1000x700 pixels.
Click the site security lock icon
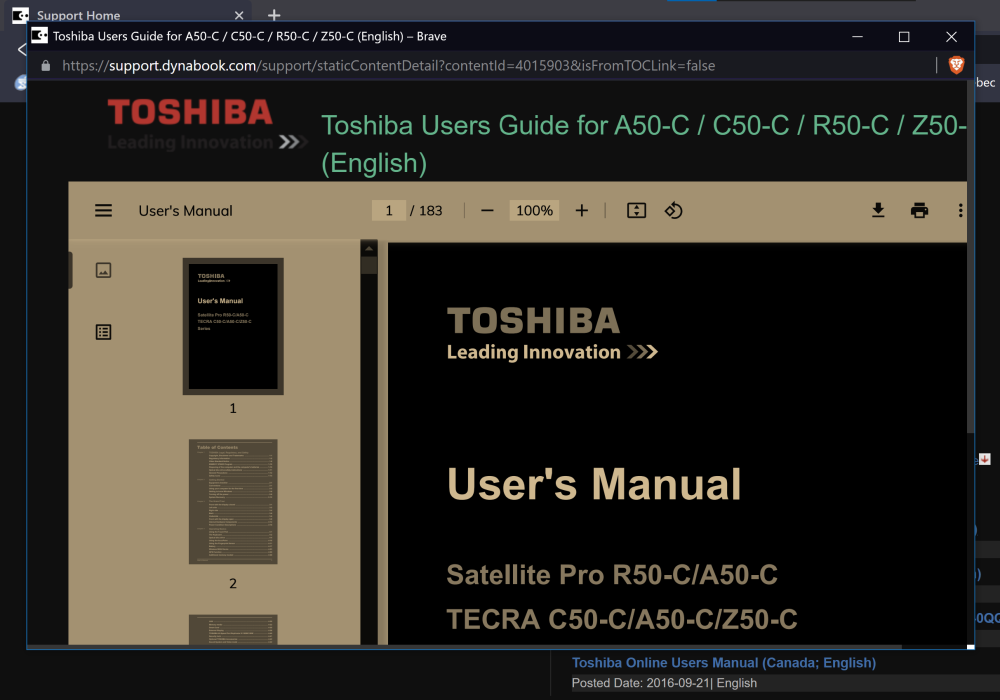[45, 66]
